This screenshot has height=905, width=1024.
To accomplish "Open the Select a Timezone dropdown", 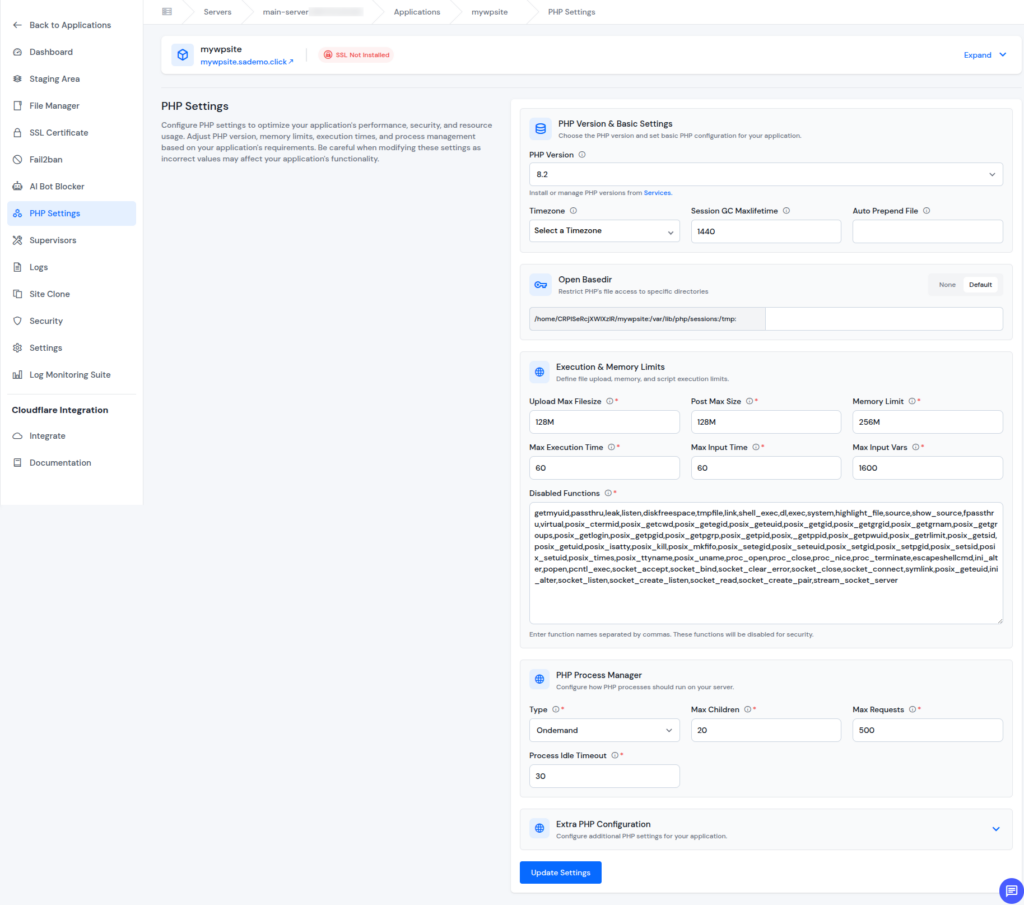I will (604, 231).
